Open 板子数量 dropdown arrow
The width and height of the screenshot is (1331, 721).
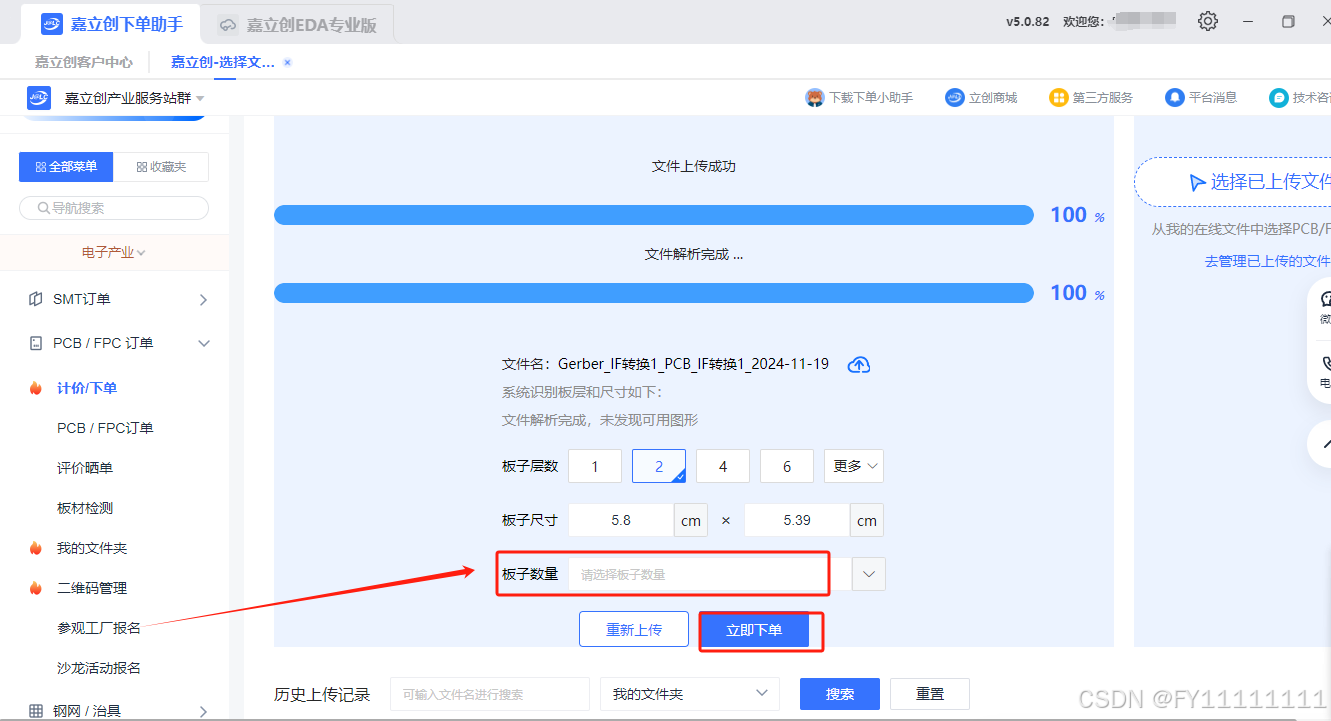tap(869, 574)
